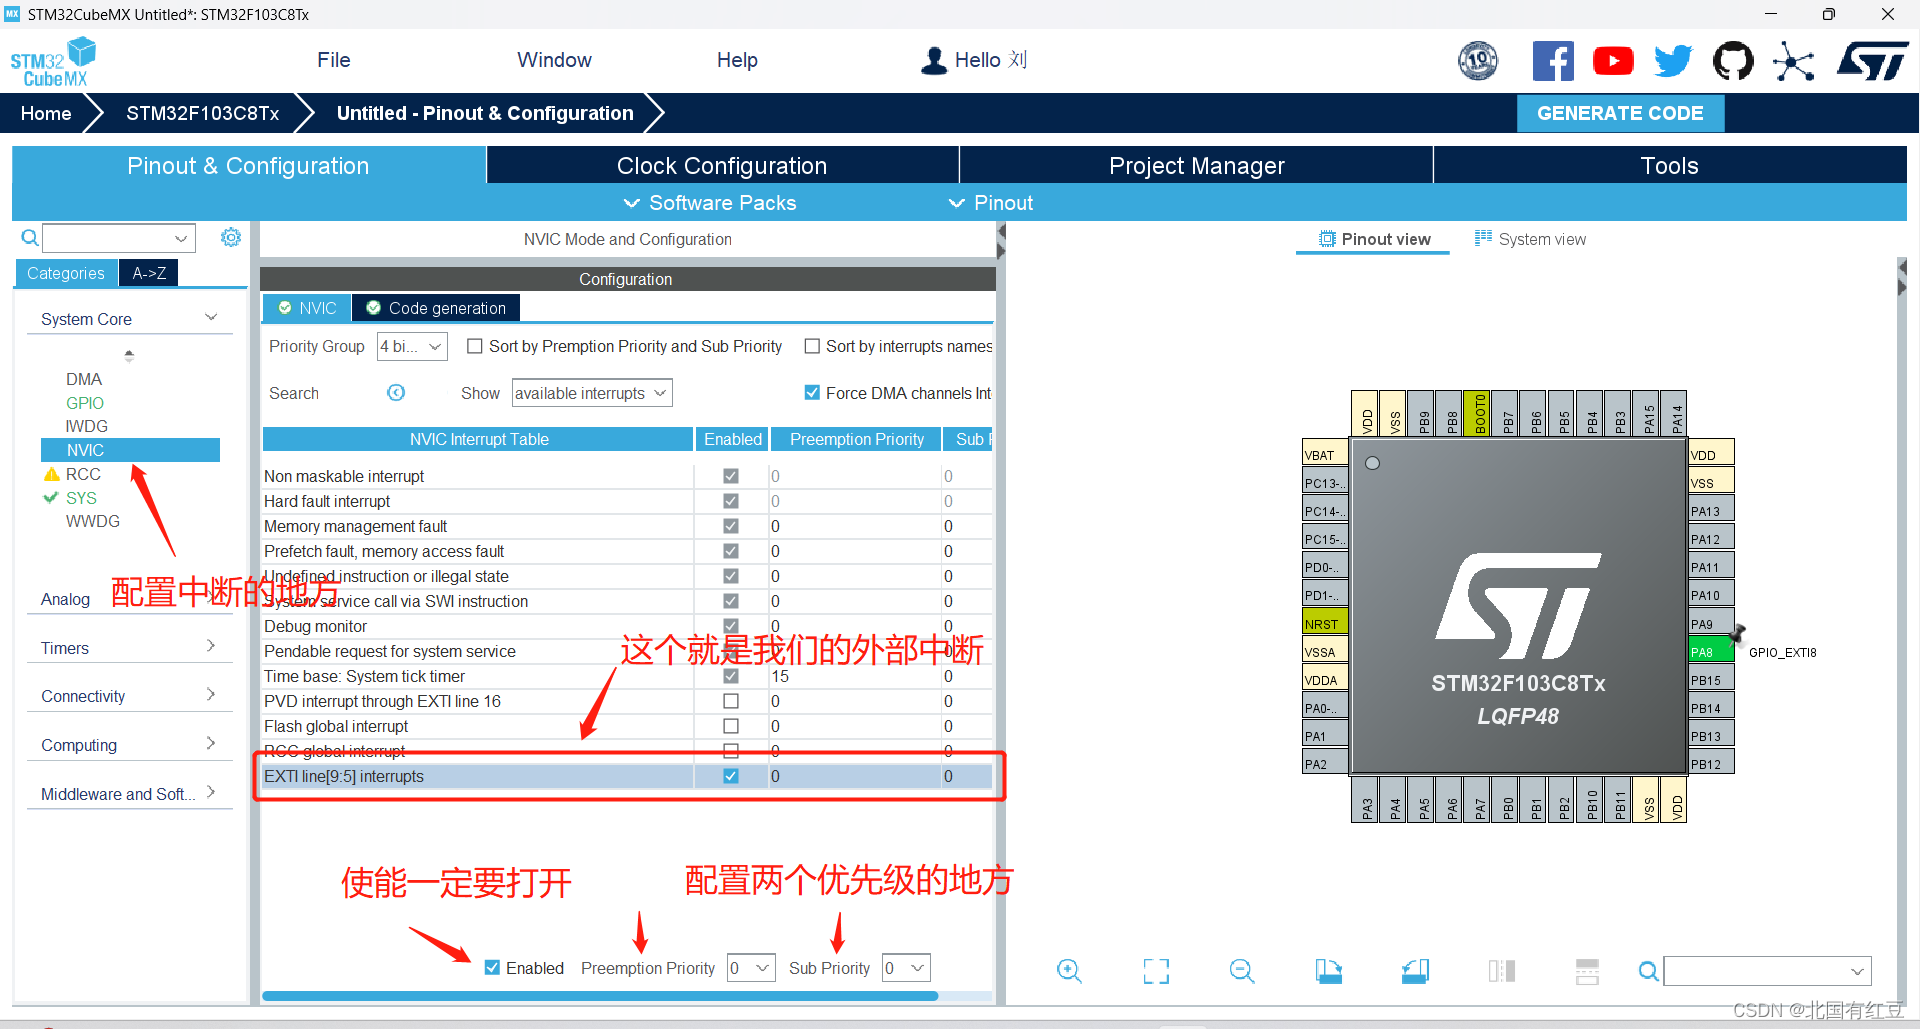
Task: Click the pin search magnifier icon
Action: coord(1648,970)
